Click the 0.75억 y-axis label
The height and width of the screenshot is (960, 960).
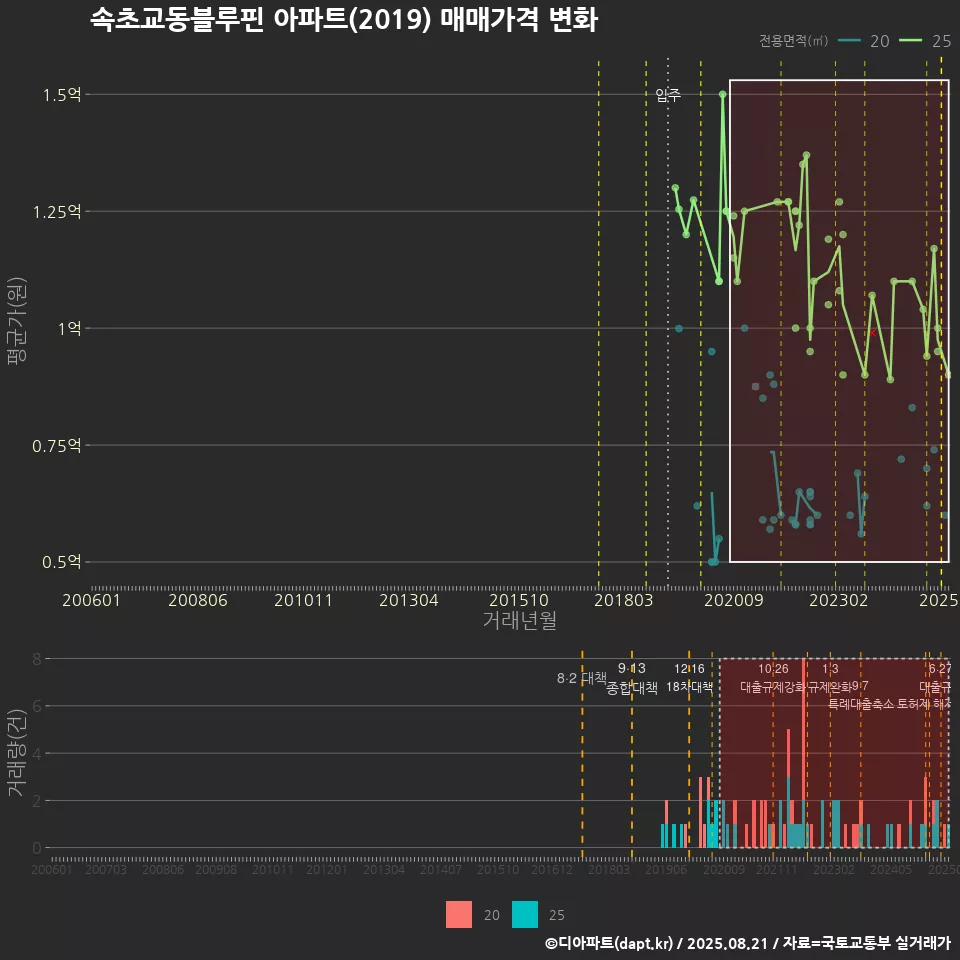click(x=57, y=446)
